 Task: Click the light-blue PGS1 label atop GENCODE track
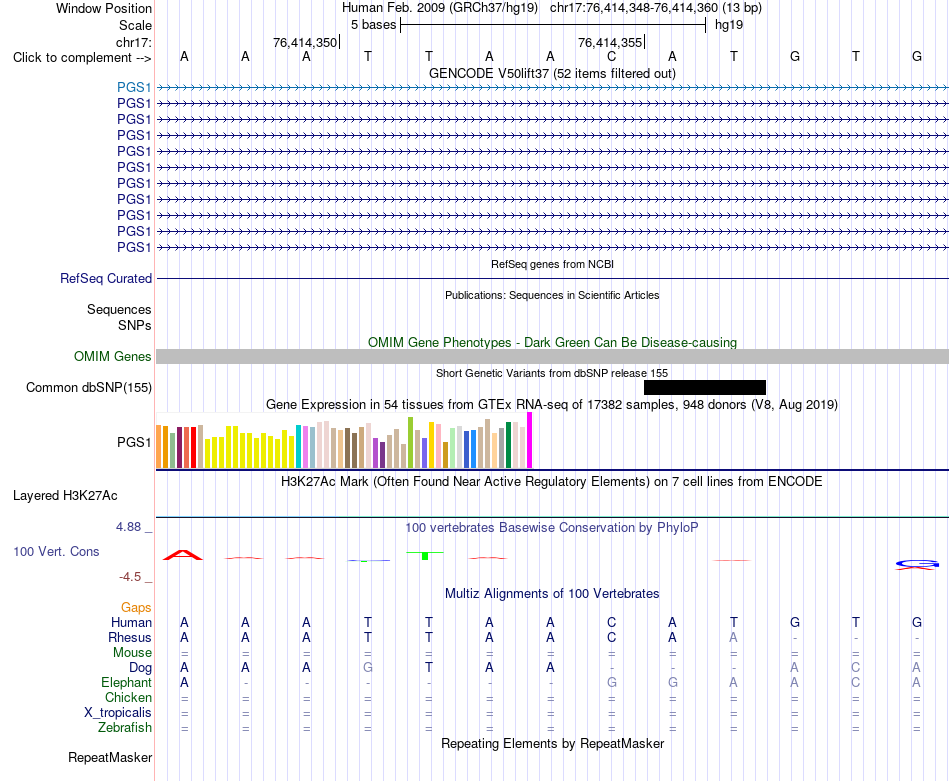pos(134,87)
